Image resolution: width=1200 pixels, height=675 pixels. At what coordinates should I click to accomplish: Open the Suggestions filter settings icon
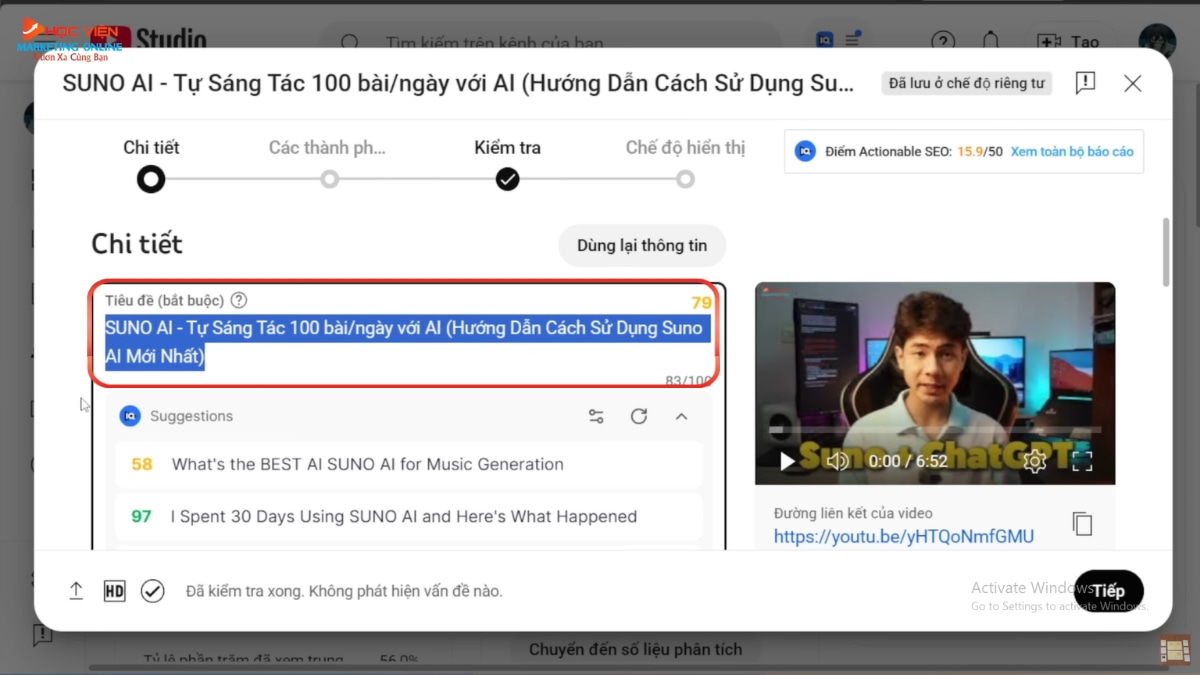596,416
